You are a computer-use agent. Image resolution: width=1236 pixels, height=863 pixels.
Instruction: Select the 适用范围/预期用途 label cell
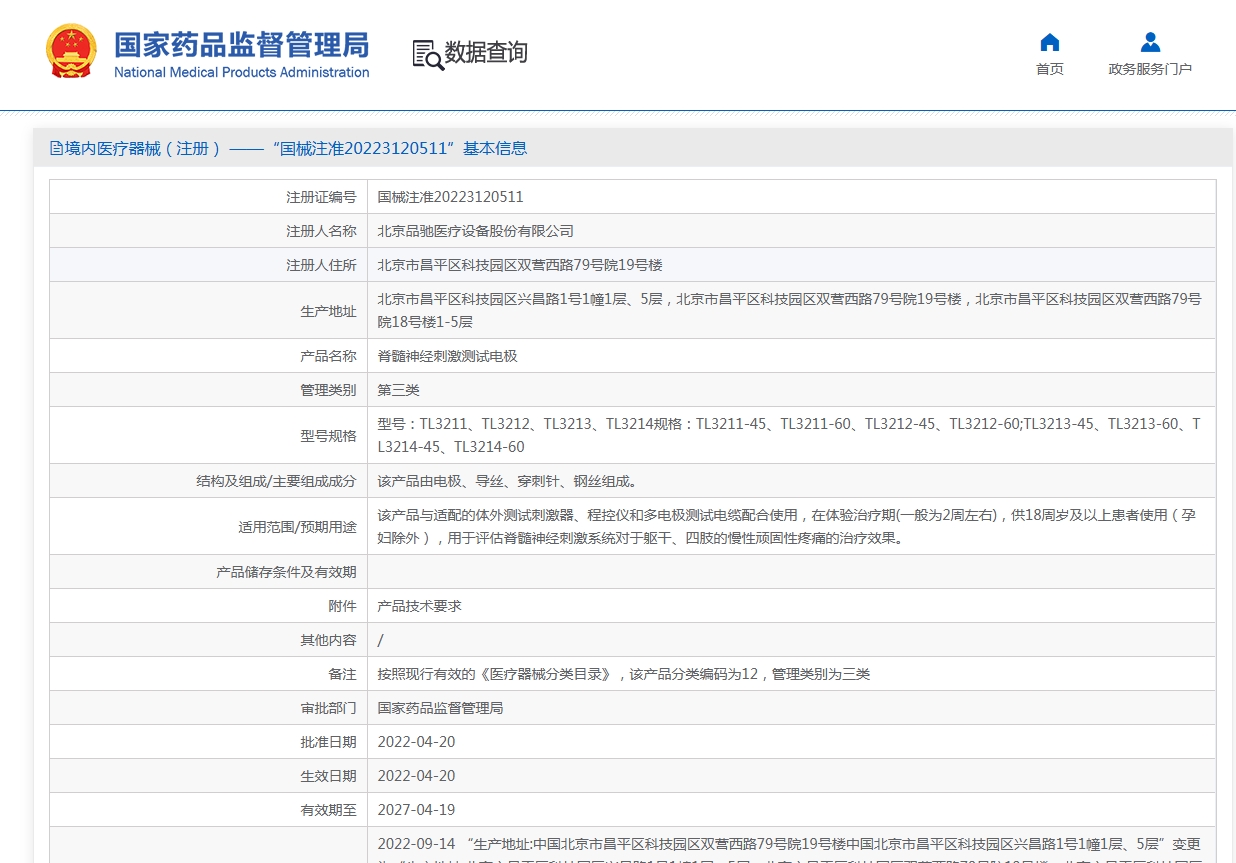(x=208, y=527)
